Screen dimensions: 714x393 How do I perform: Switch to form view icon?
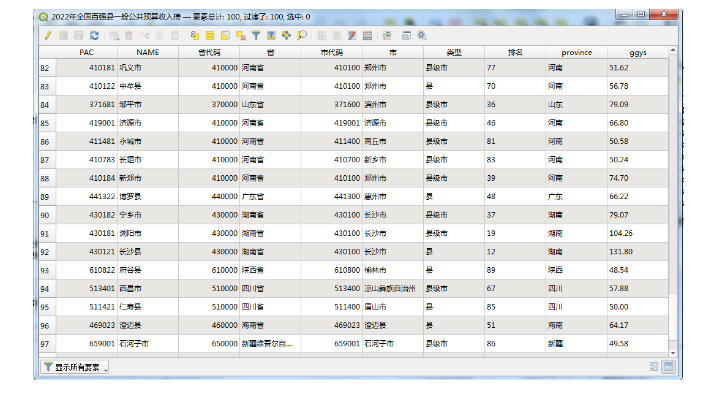coord(653,367)
